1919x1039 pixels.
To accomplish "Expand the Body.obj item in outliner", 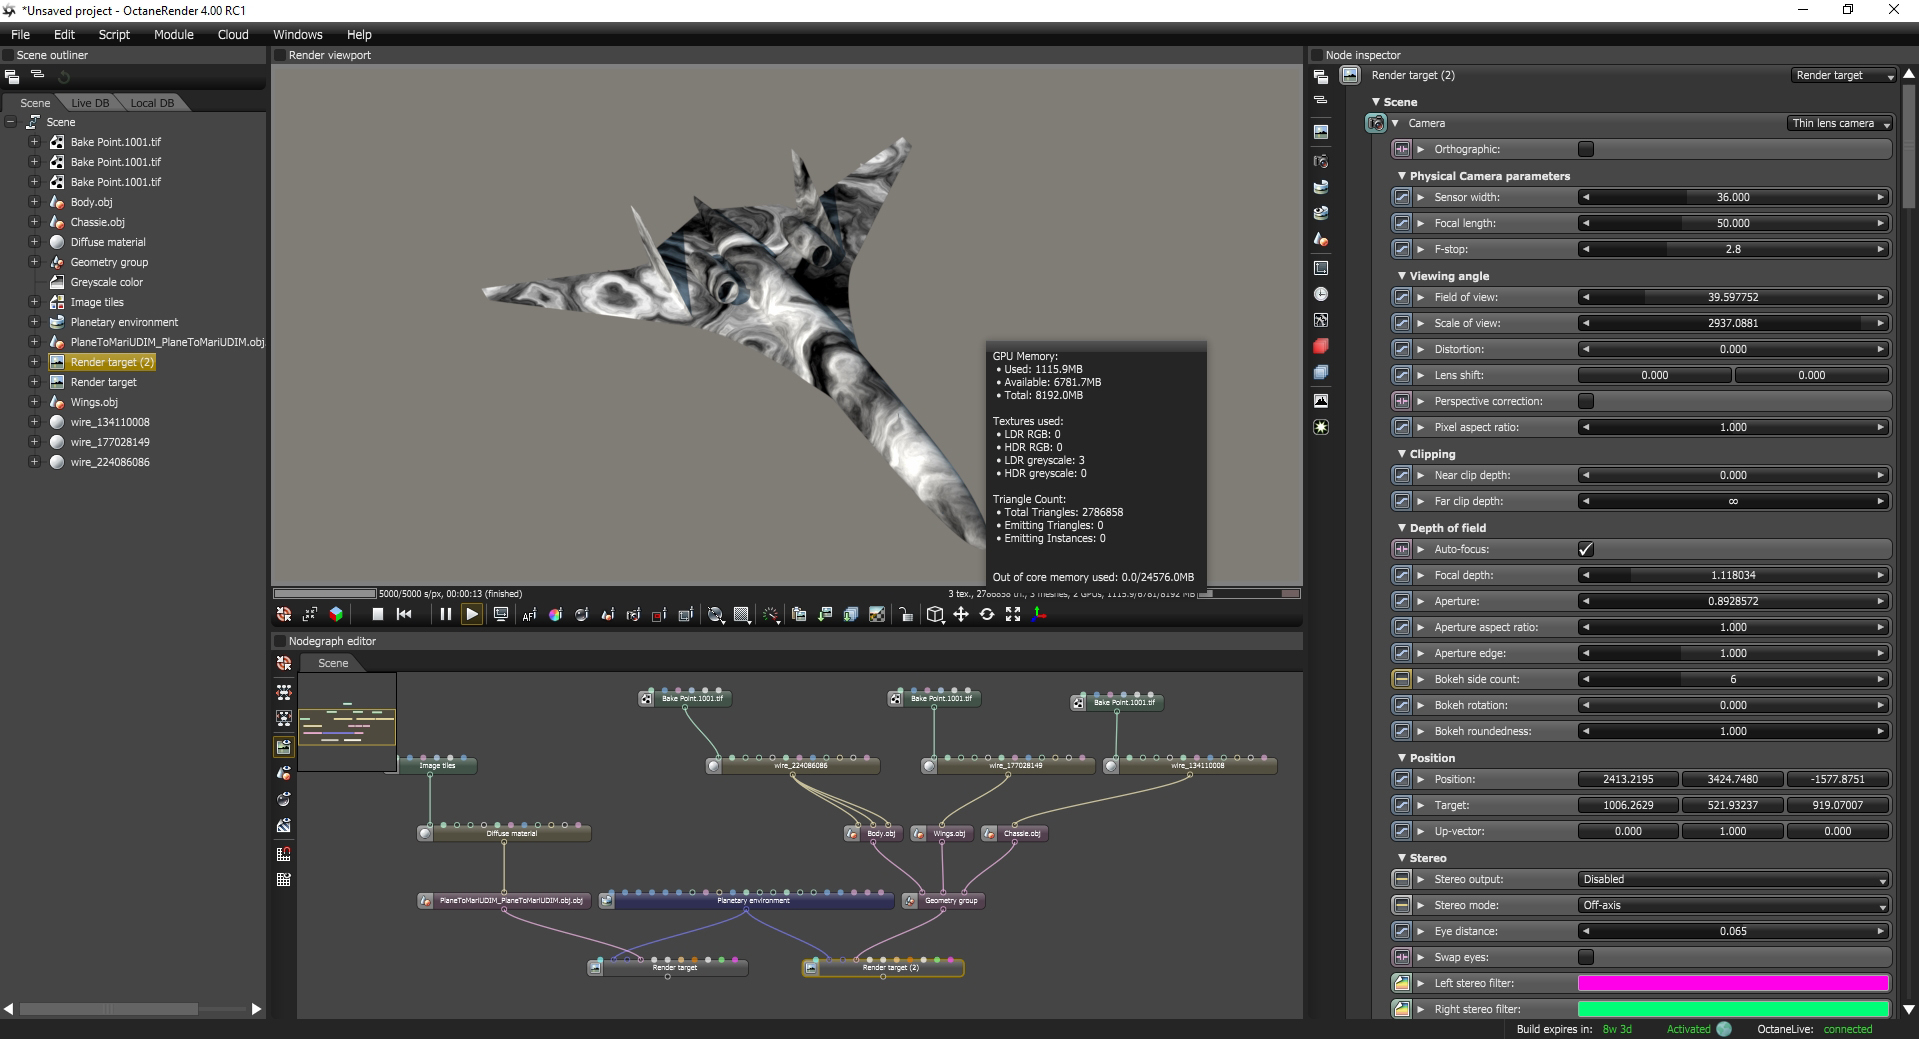I will pos(34,202).
